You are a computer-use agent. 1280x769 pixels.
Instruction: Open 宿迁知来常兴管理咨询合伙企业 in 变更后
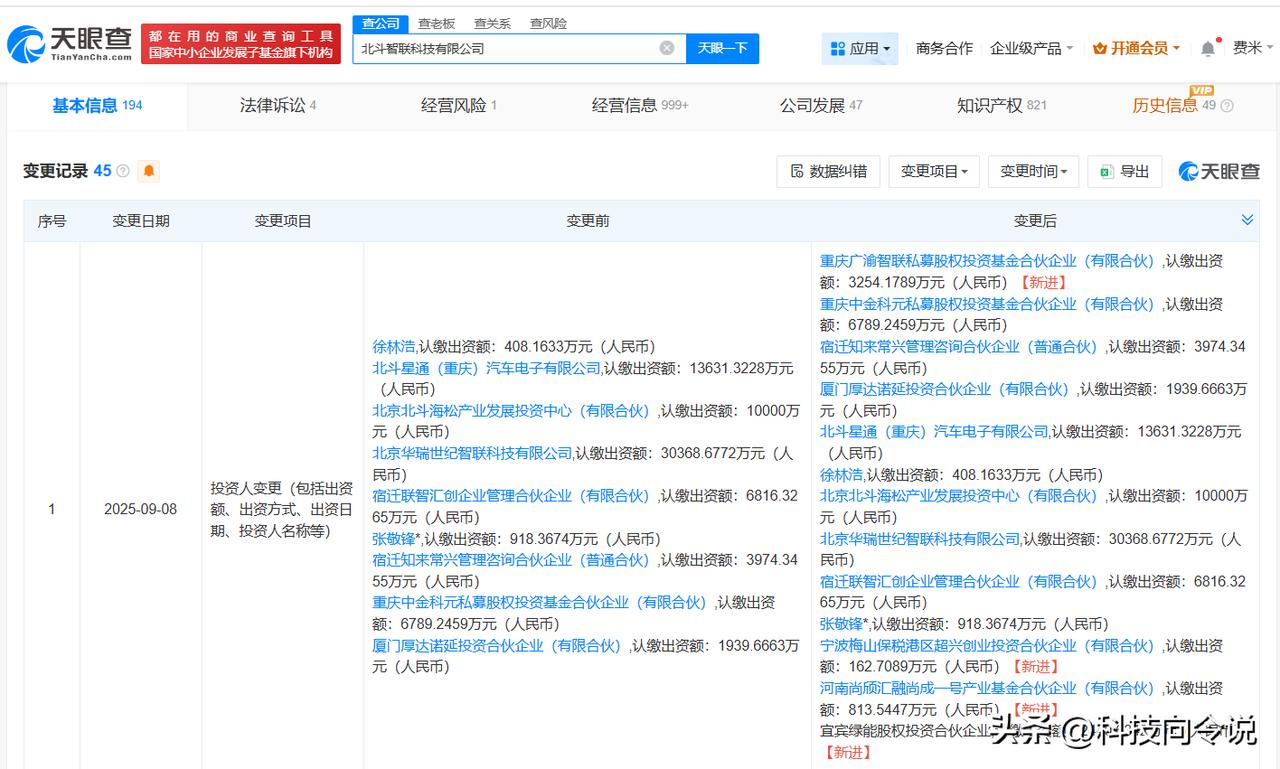click(959, 347)
